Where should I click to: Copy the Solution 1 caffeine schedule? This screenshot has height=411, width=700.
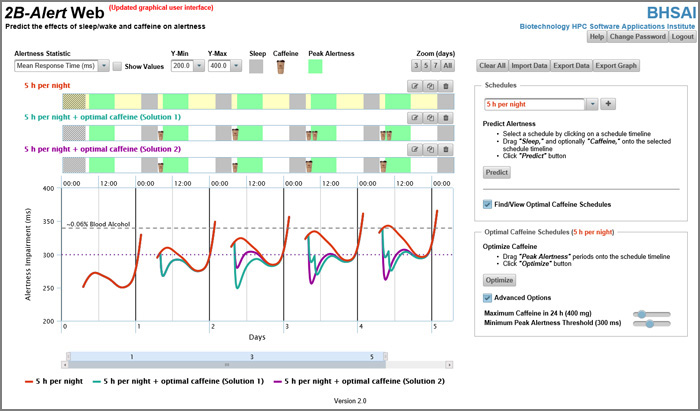tap(430, 118)
